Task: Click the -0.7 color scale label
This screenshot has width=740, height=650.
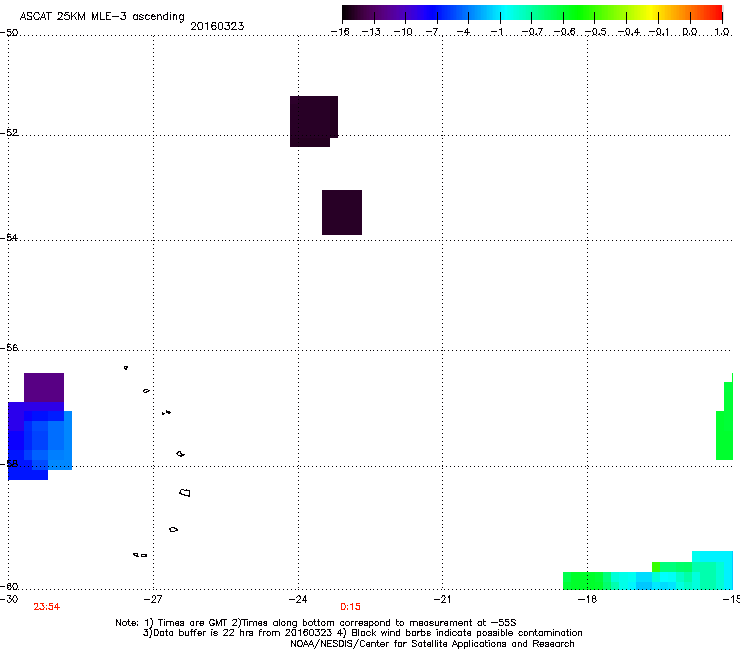Action: [532, 32]
